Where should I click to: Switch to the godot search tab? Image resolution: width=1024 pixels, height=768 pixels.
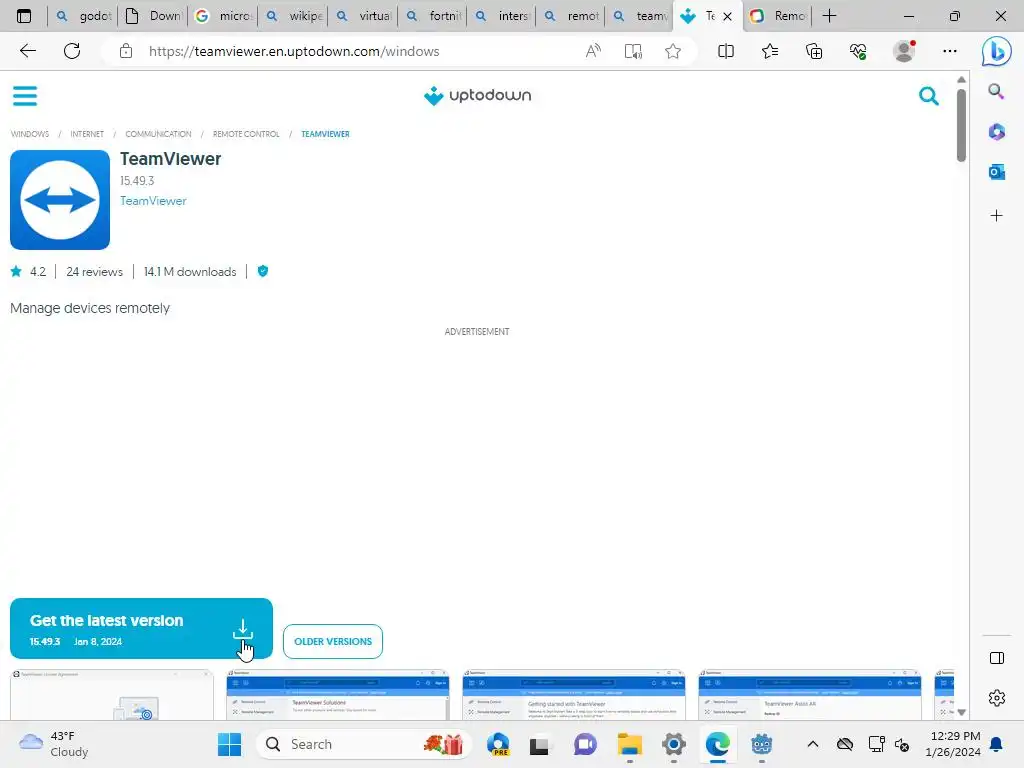[x=82, y=16]
